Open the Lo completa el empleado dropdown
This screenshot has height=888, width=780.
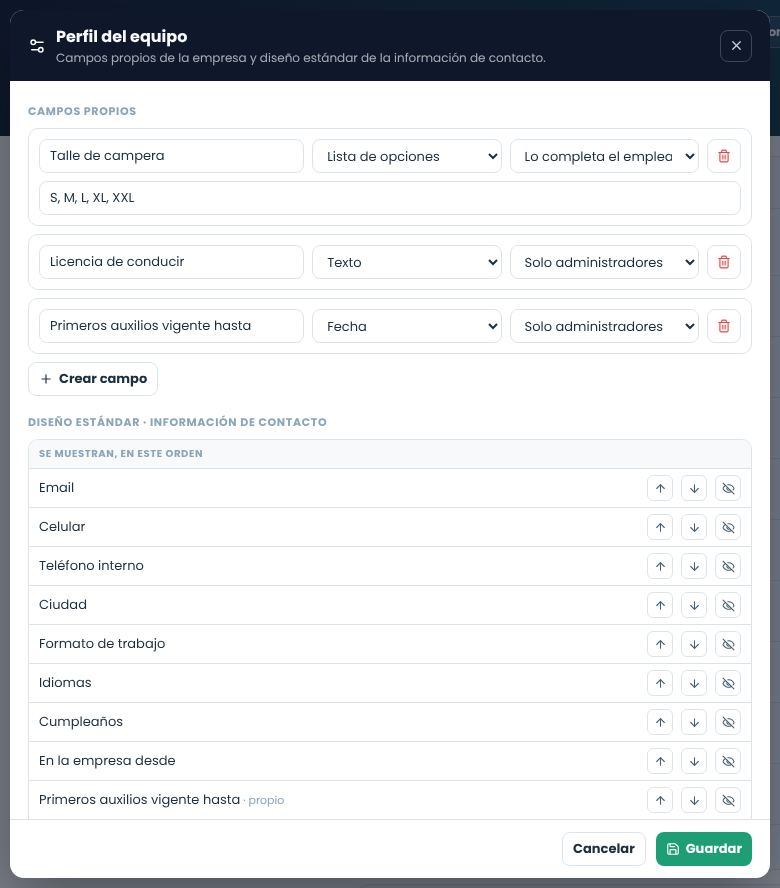[604, 156]
